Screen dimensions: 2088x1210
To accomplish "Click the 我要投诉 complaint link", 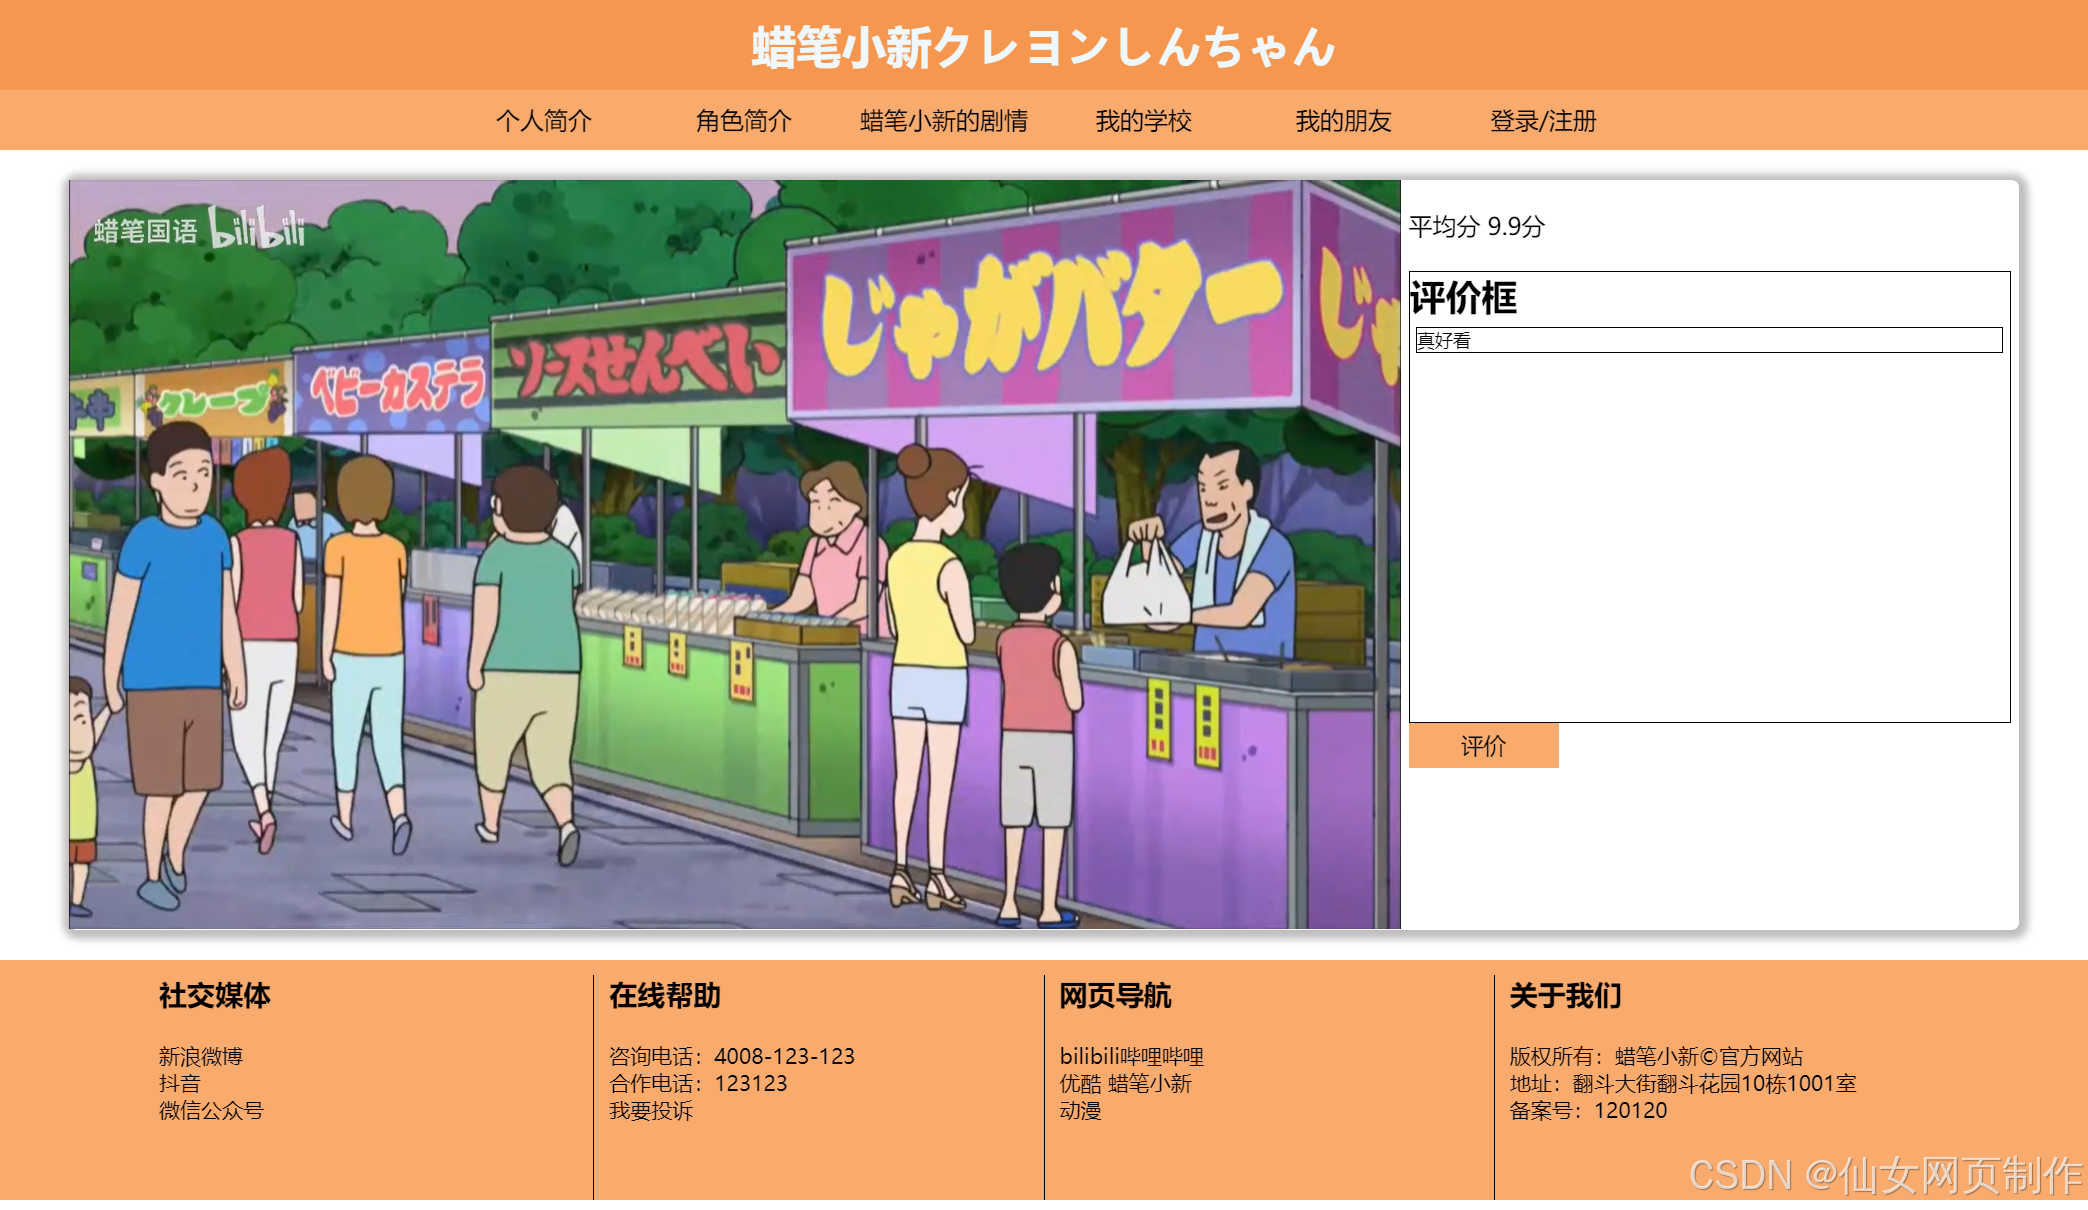I will pyautogui.click(x=651, y=1110).
